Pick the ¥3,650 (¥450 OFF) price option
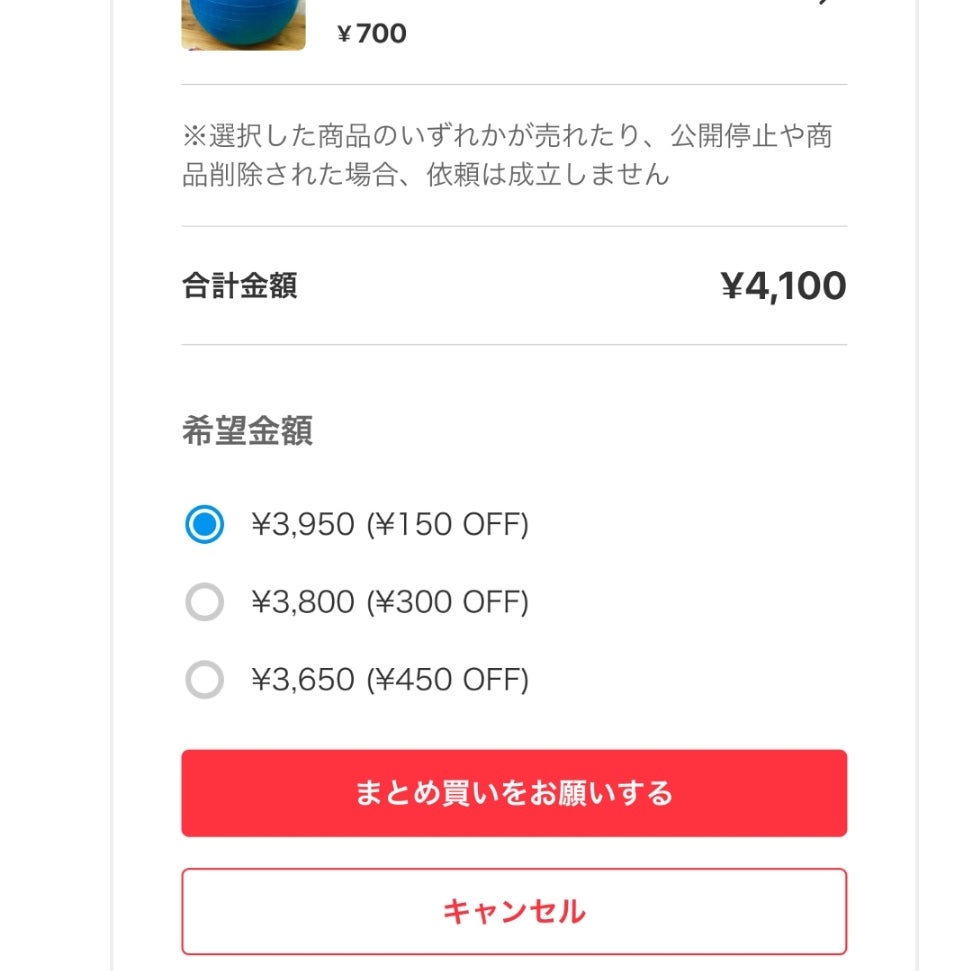This screenshot has height=971, width=971. [x=203, y=679]
